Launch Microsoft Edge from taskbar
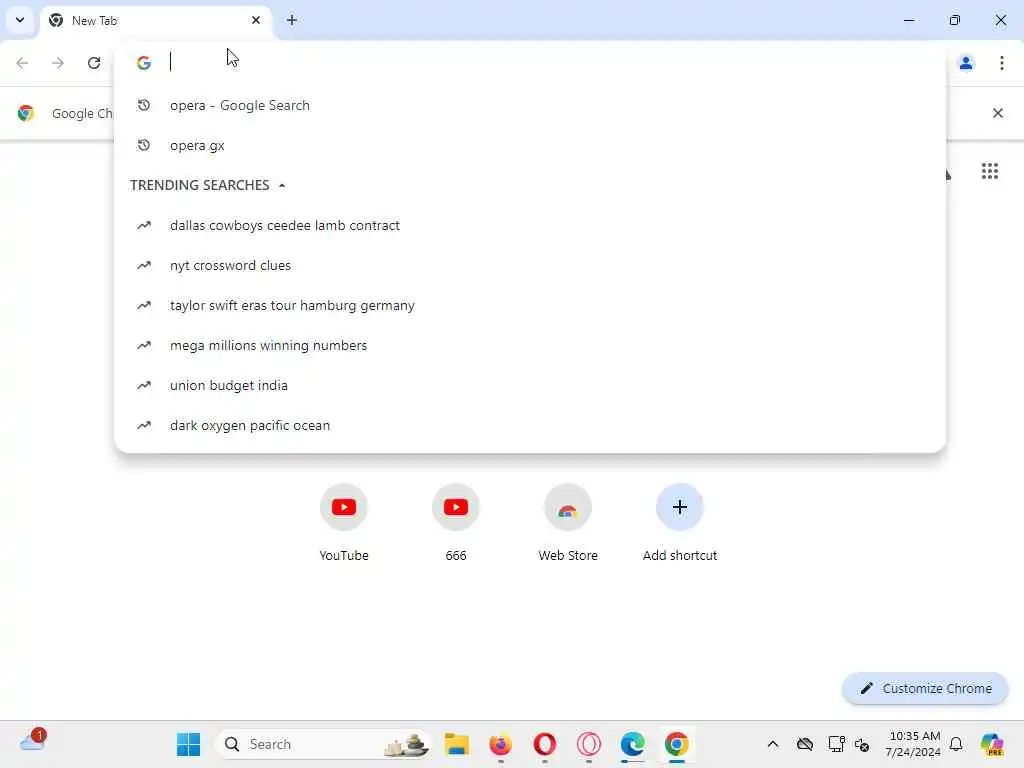Image resolution: width=1024 pixels, height=768 pixels. pos(632,744)
